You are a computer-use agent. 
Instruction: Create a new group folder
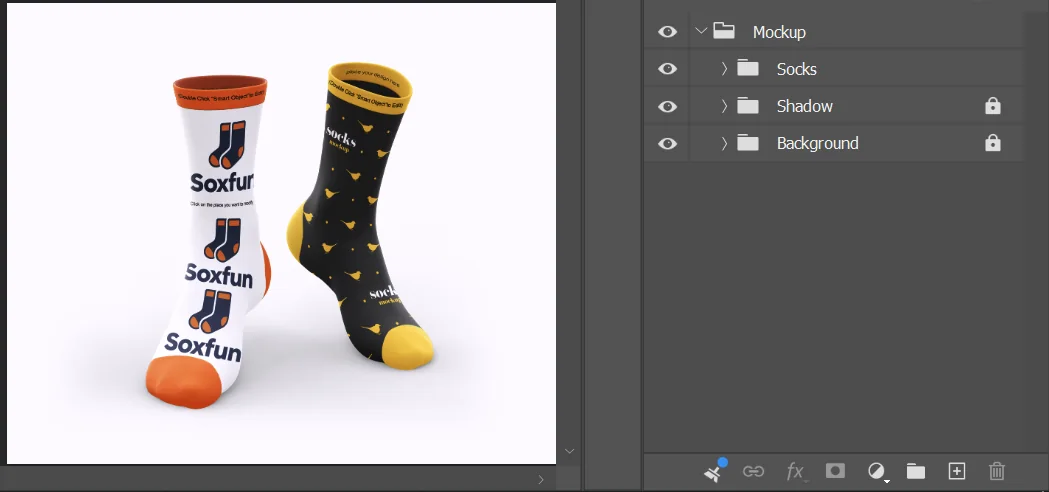(x=916, y=471)
